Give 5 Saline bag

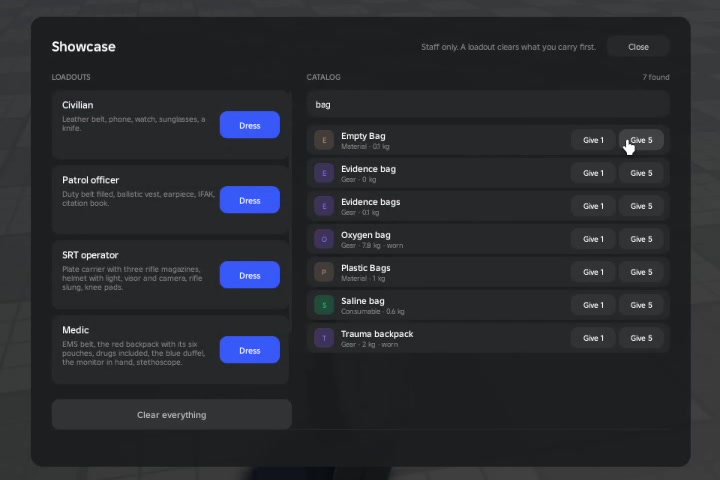pyautogui.click(x=641, y=305)
